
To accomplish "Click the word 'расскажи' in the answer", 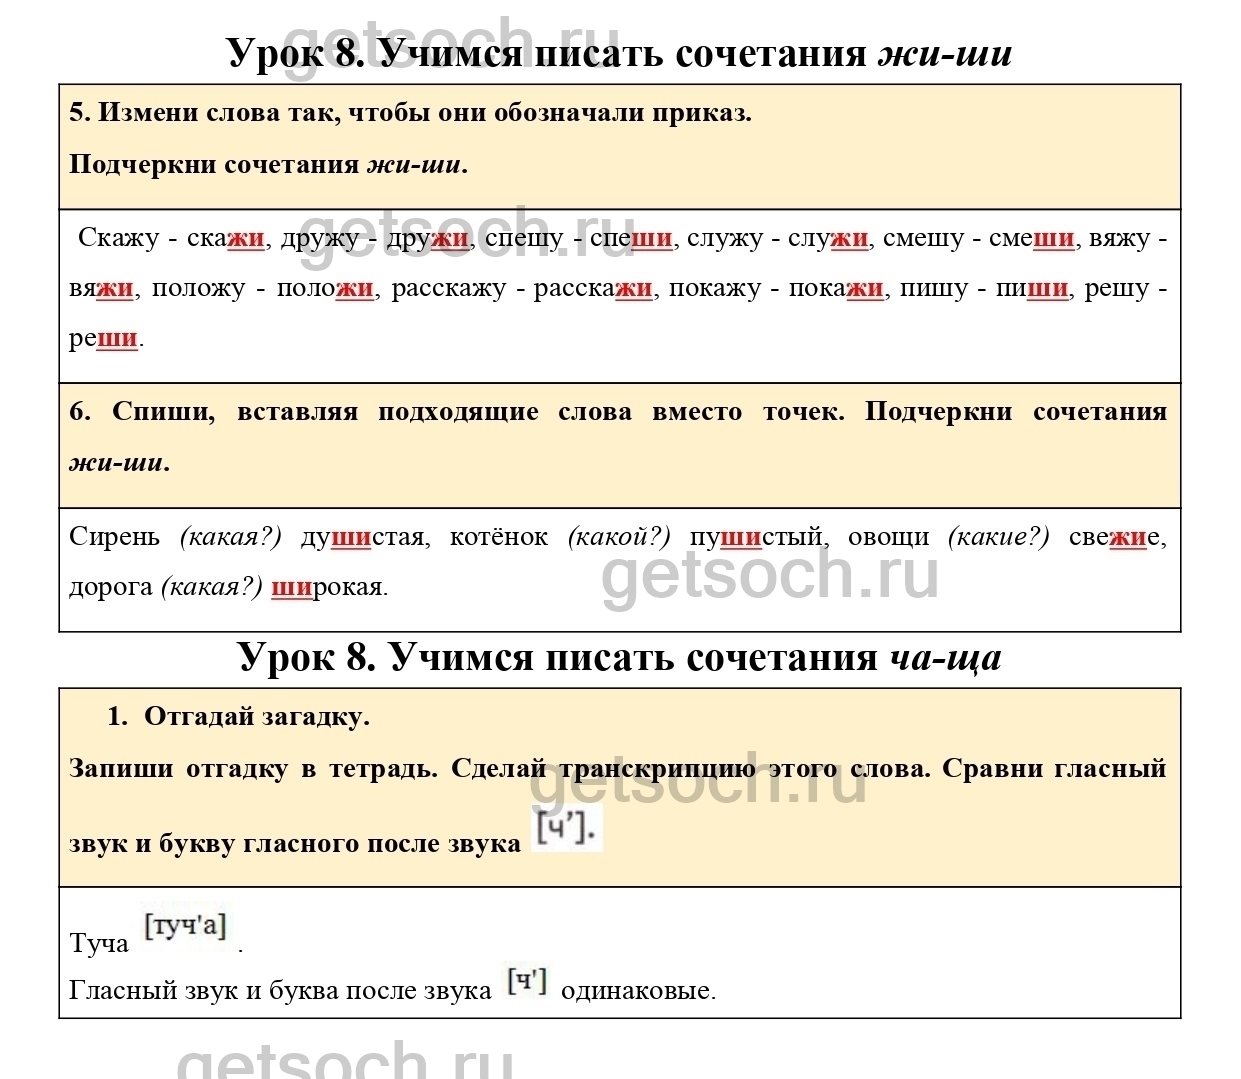I will (593, 288).
